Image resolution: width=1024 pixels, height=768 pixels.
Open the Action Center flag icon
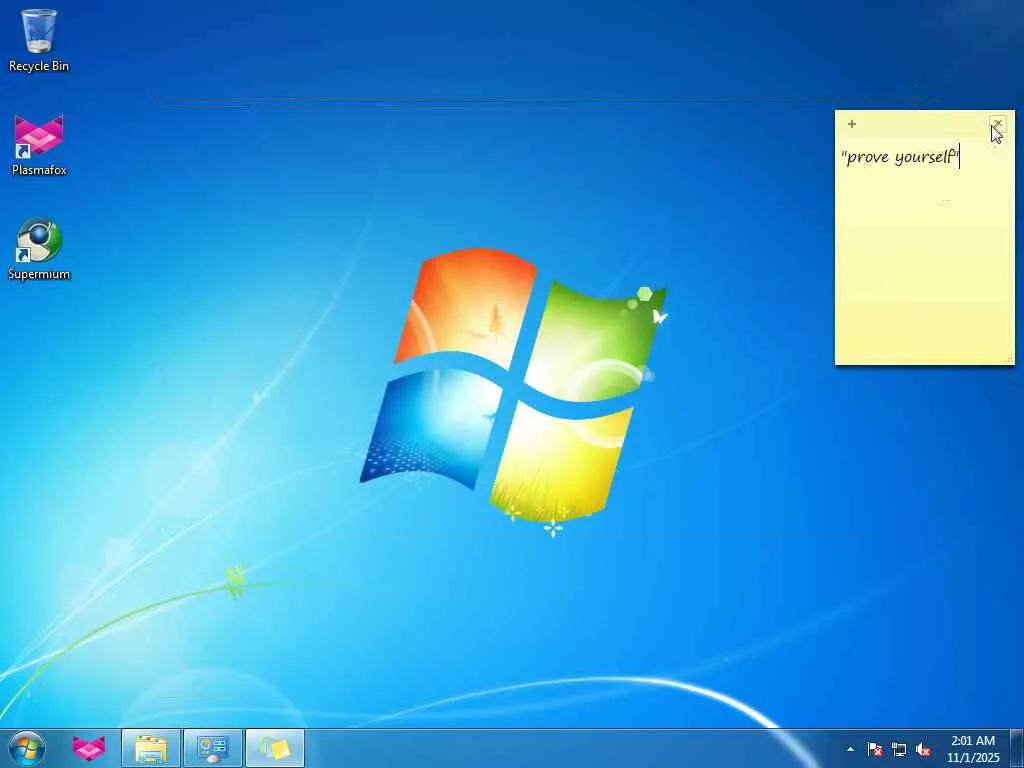874,749
